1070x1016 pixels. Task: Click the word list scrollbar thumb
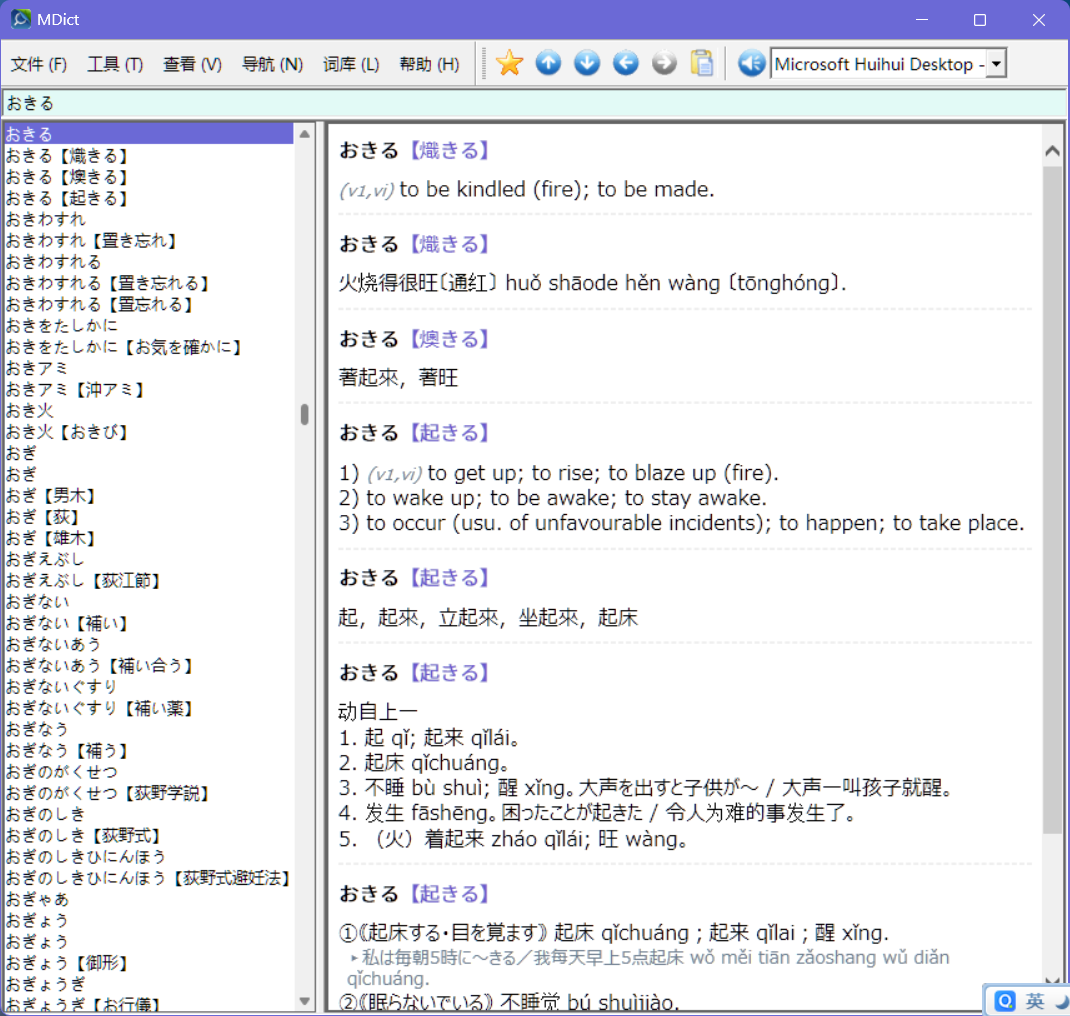(304, 413)
